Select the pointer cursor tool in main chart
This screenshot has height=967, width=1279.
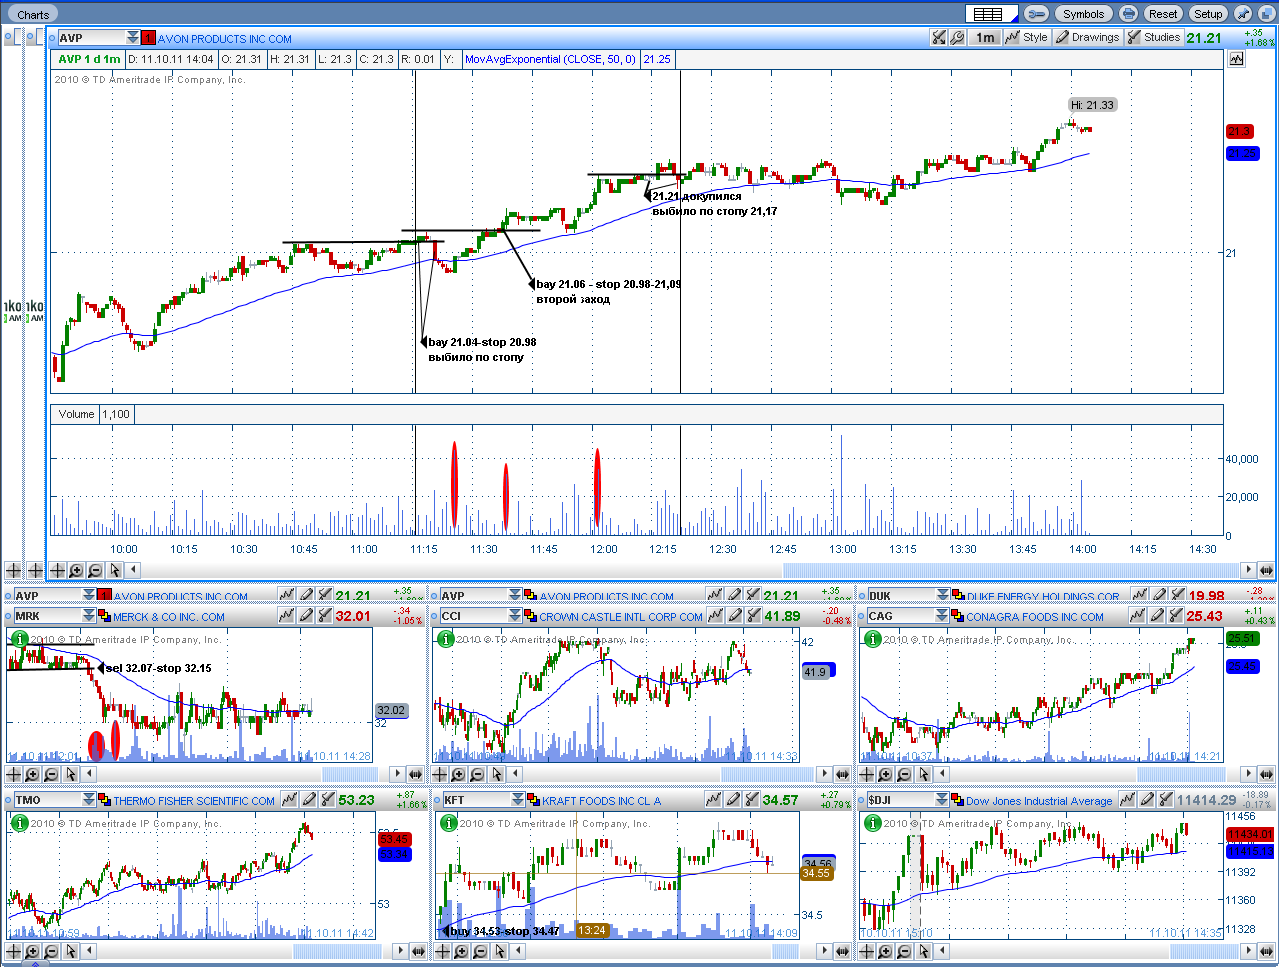(115, 570)
